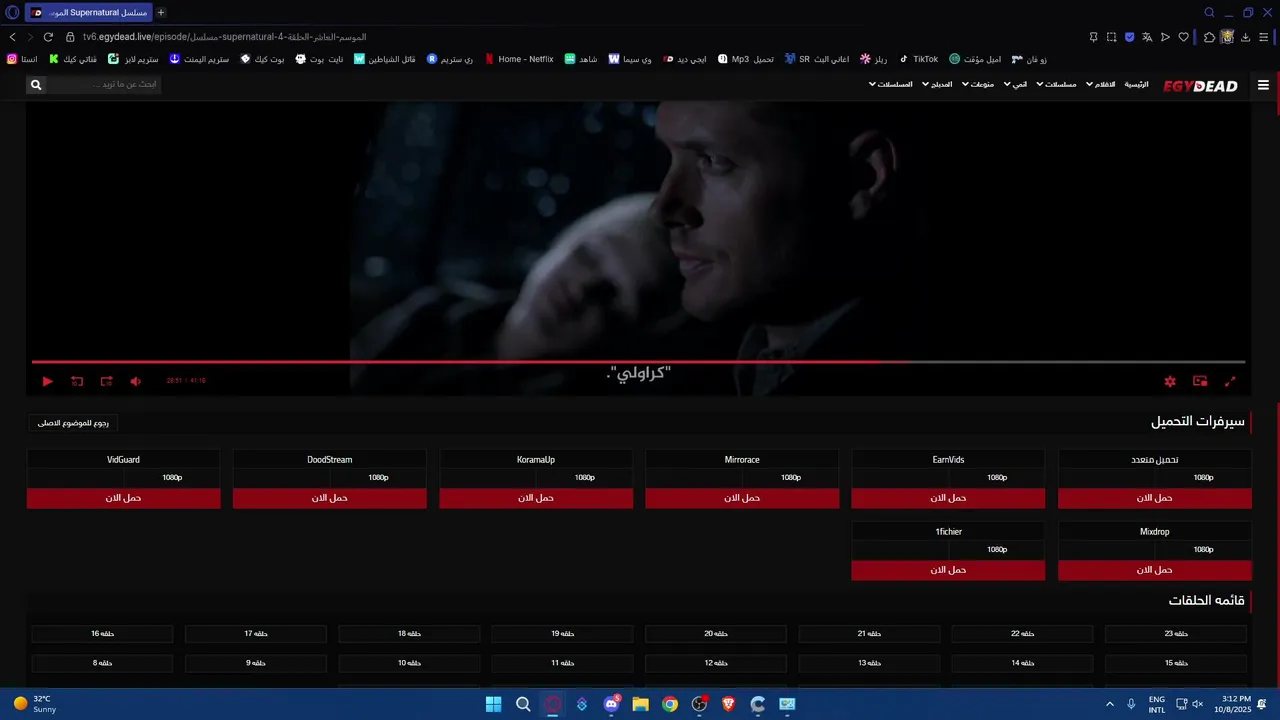Seek on the red video progress bar
This screenshot has width=1280, height=720.
pyautogui.click(x=638, y=361)
